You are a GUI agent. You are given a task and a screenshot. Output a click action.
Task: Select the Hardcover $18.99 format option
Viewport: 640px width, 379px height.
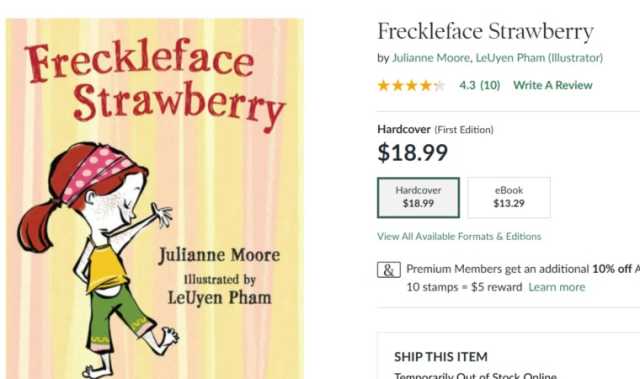418,197
